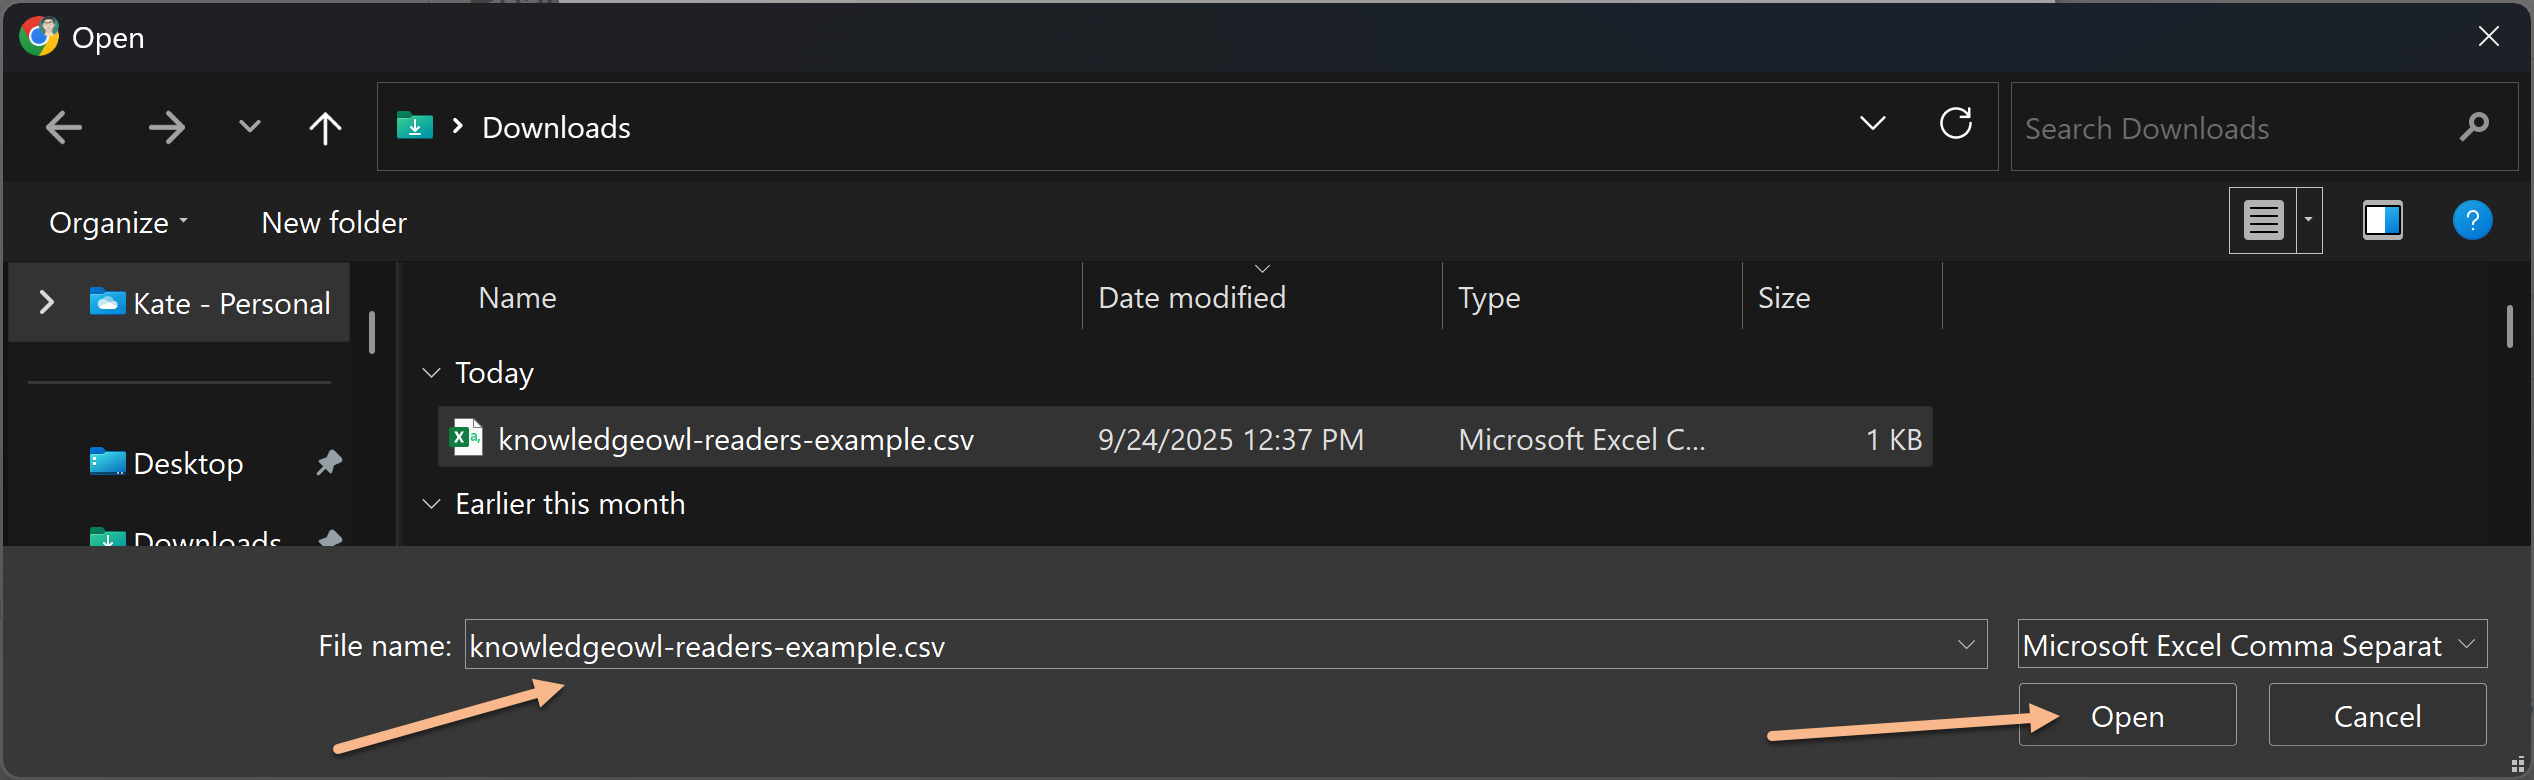Open the Organize menu
Image resolution: width=2534 pixels, height=780 pixels.
[x=118, y=222]
